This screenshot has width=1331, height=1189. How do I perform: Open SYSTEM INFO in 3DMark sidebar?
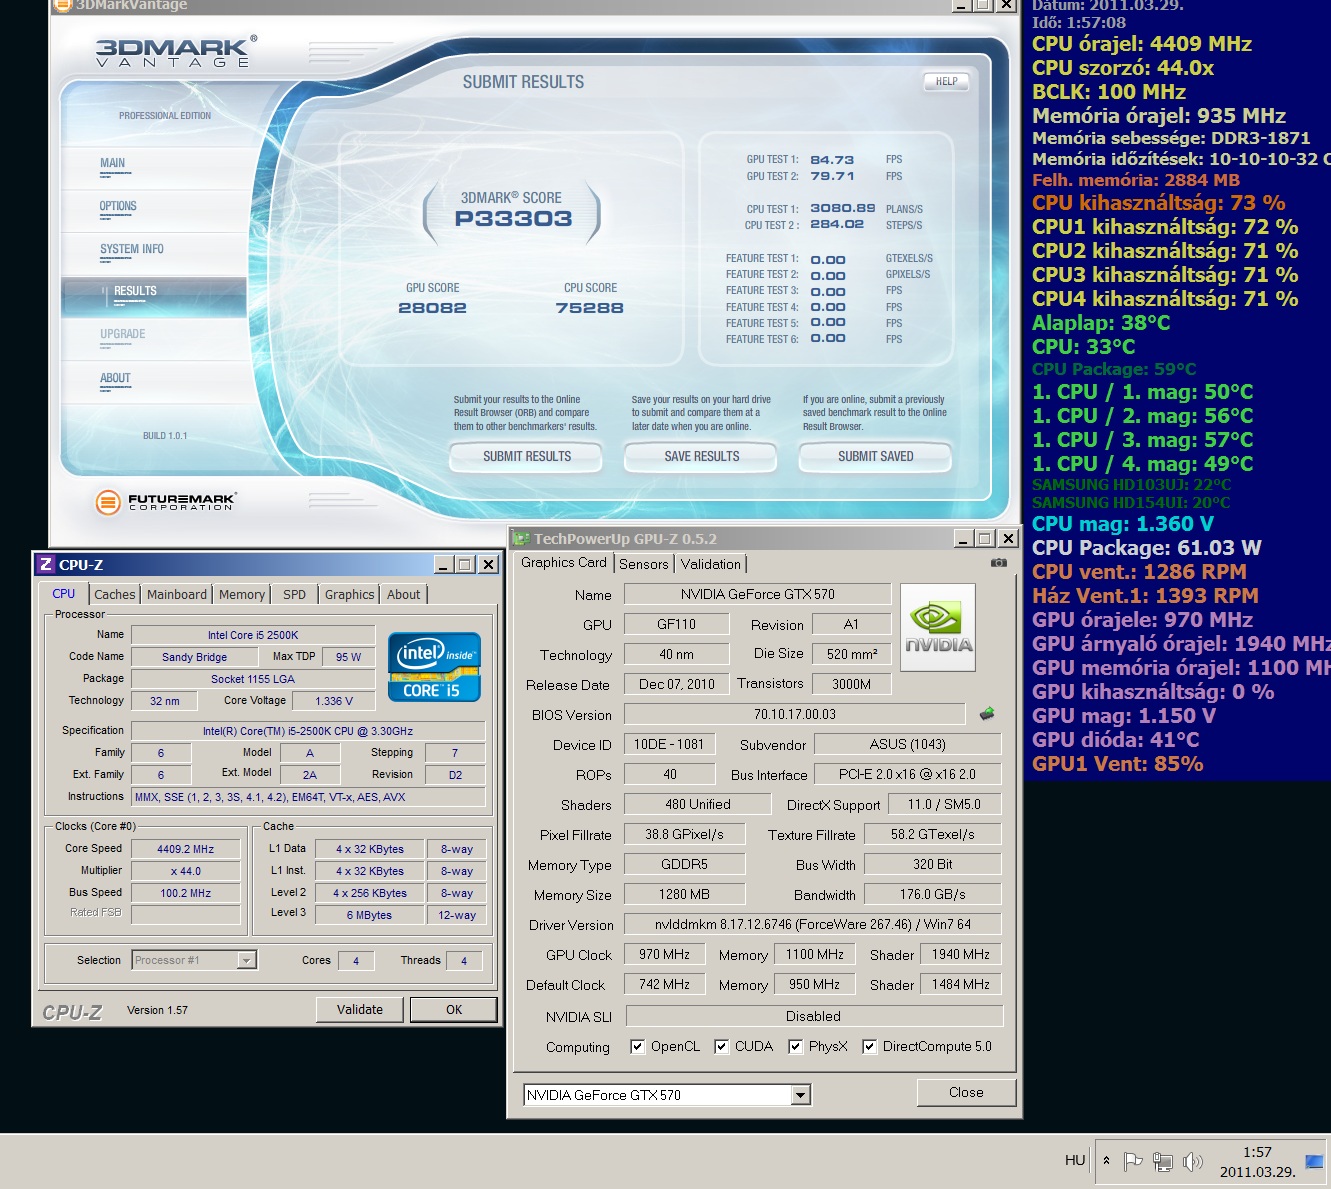pyautogui.click(x=153, y=253)
